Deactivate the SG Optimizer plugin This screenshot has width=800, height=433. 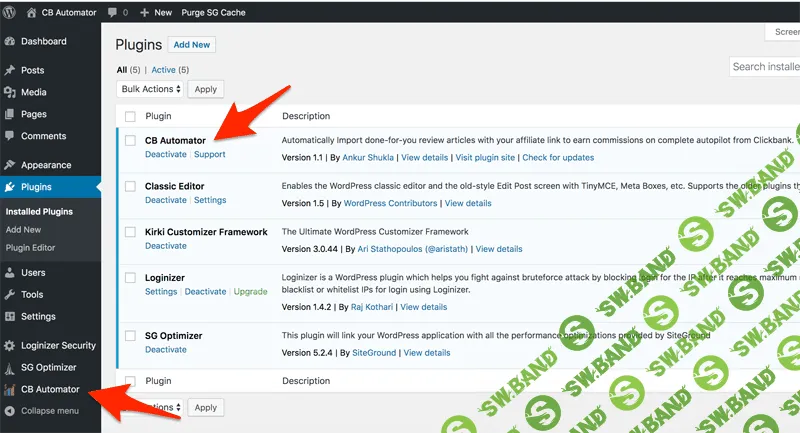coord(165,350)
